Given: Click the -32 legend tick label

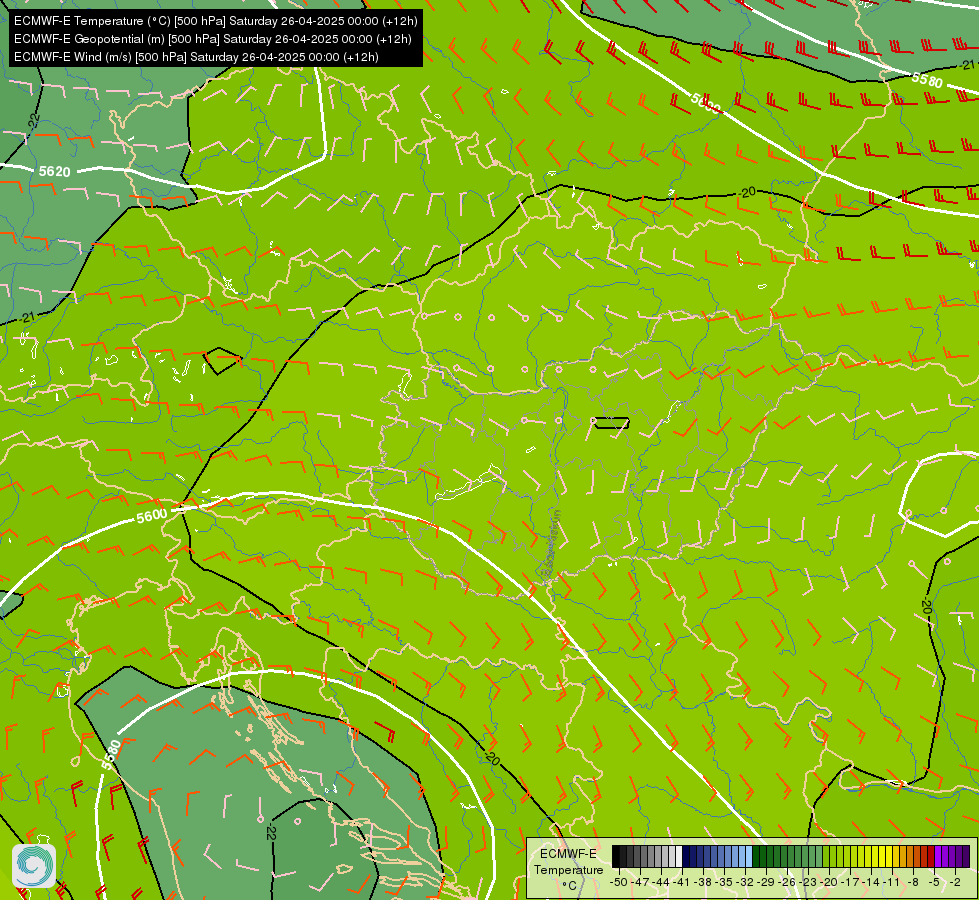Looking at the screenshot, I should pyautogui.click(x=745, y=882).
